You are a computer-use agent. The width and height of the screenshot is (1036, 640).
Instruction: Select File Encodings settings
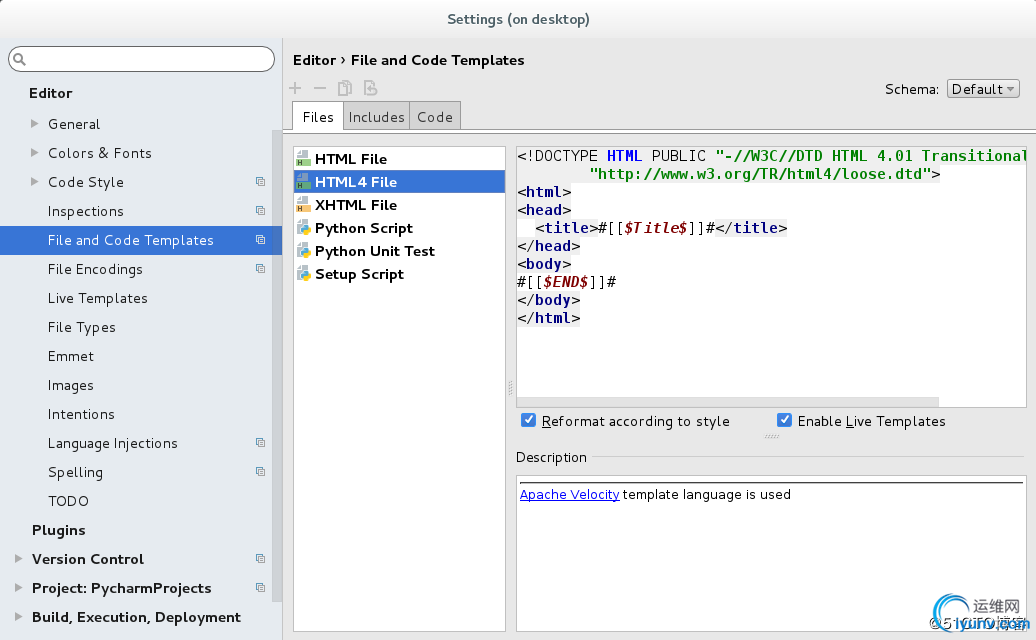(95, 269)
